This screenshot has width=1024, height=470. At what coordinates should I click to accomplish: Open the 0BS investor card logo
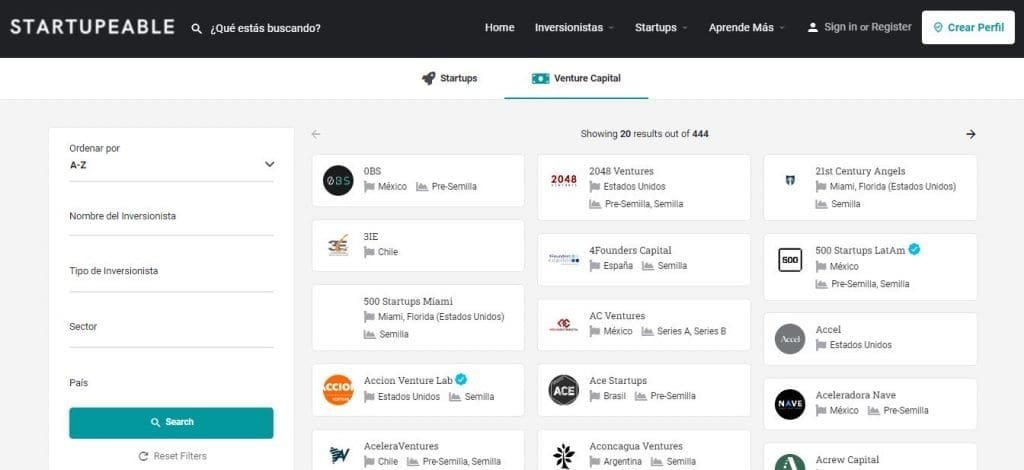(338, 180)
